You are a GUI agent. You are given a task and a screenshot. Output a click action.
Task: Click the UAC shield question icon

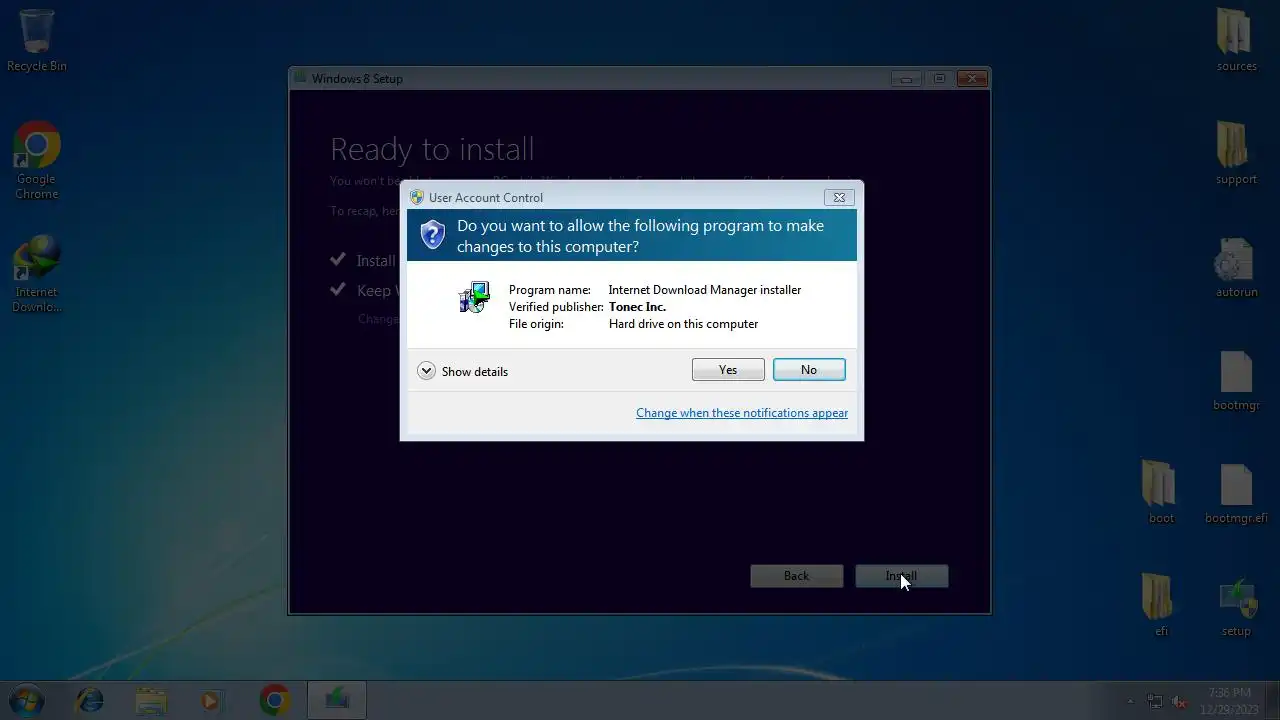432,235
